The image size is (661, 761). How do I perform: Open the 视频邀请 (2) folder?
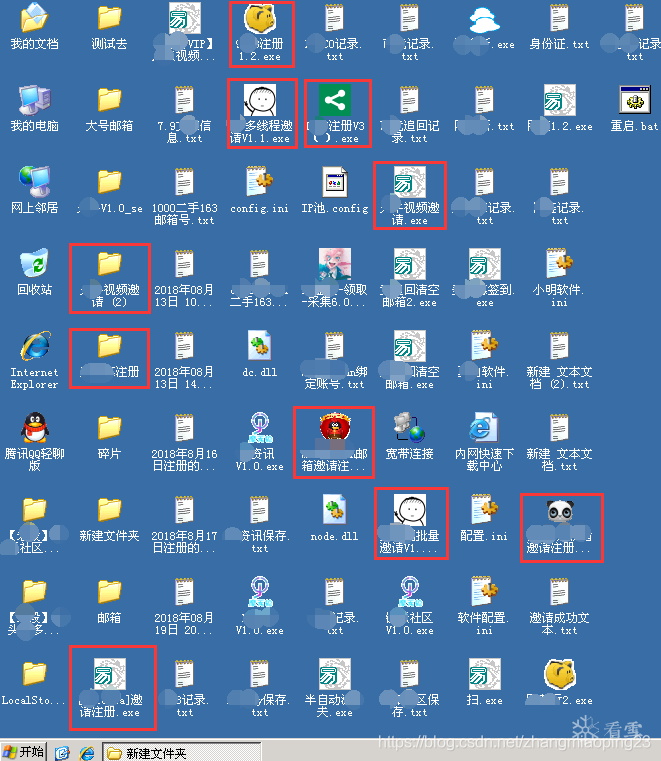[110, 279]
